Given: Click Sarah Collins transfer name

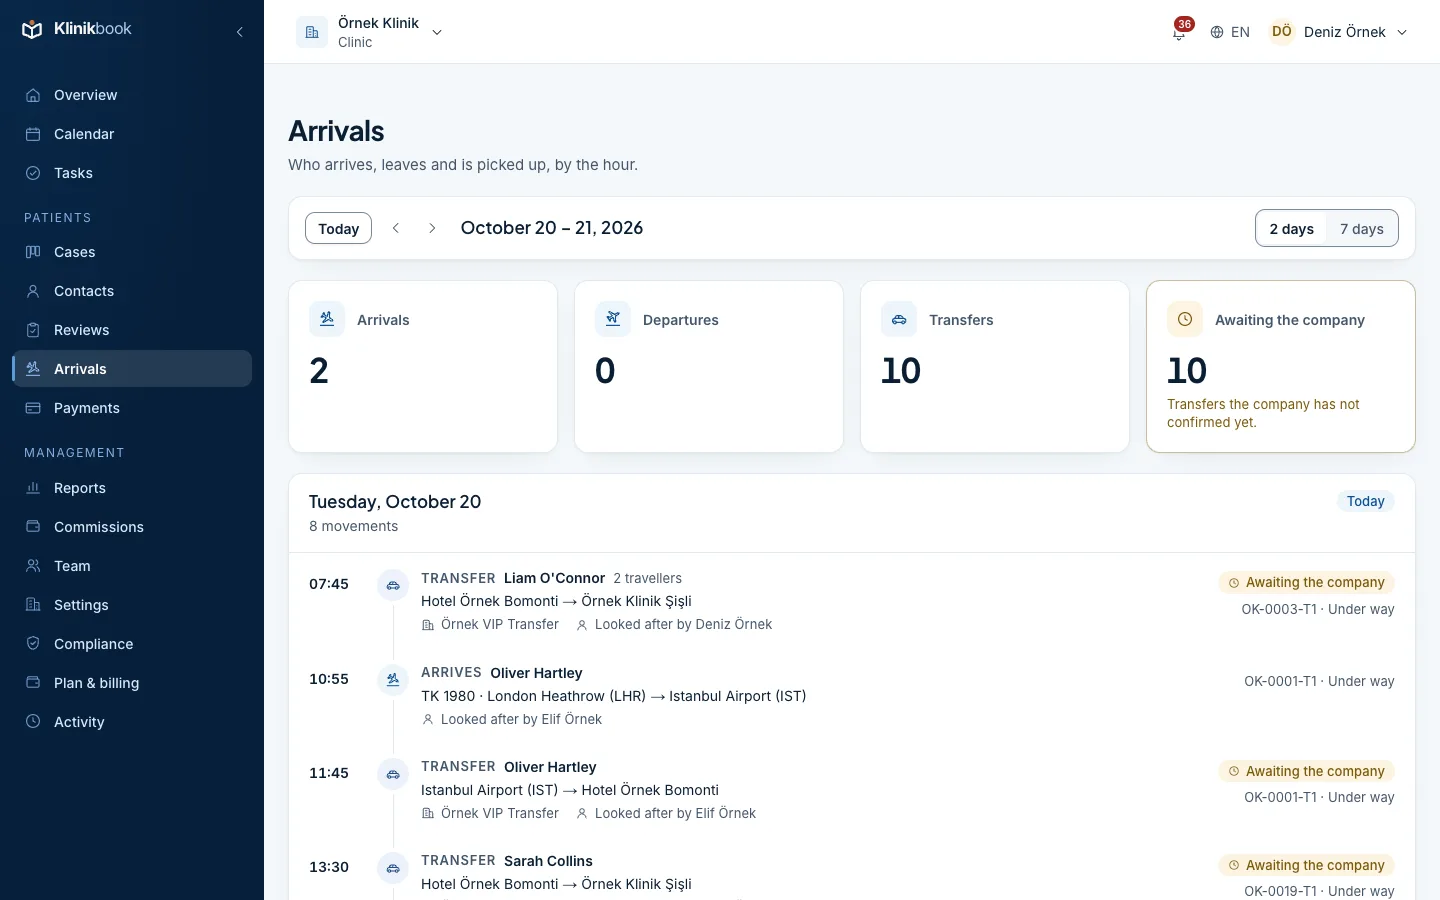Looking at the screenshot, I should point(548,861).
